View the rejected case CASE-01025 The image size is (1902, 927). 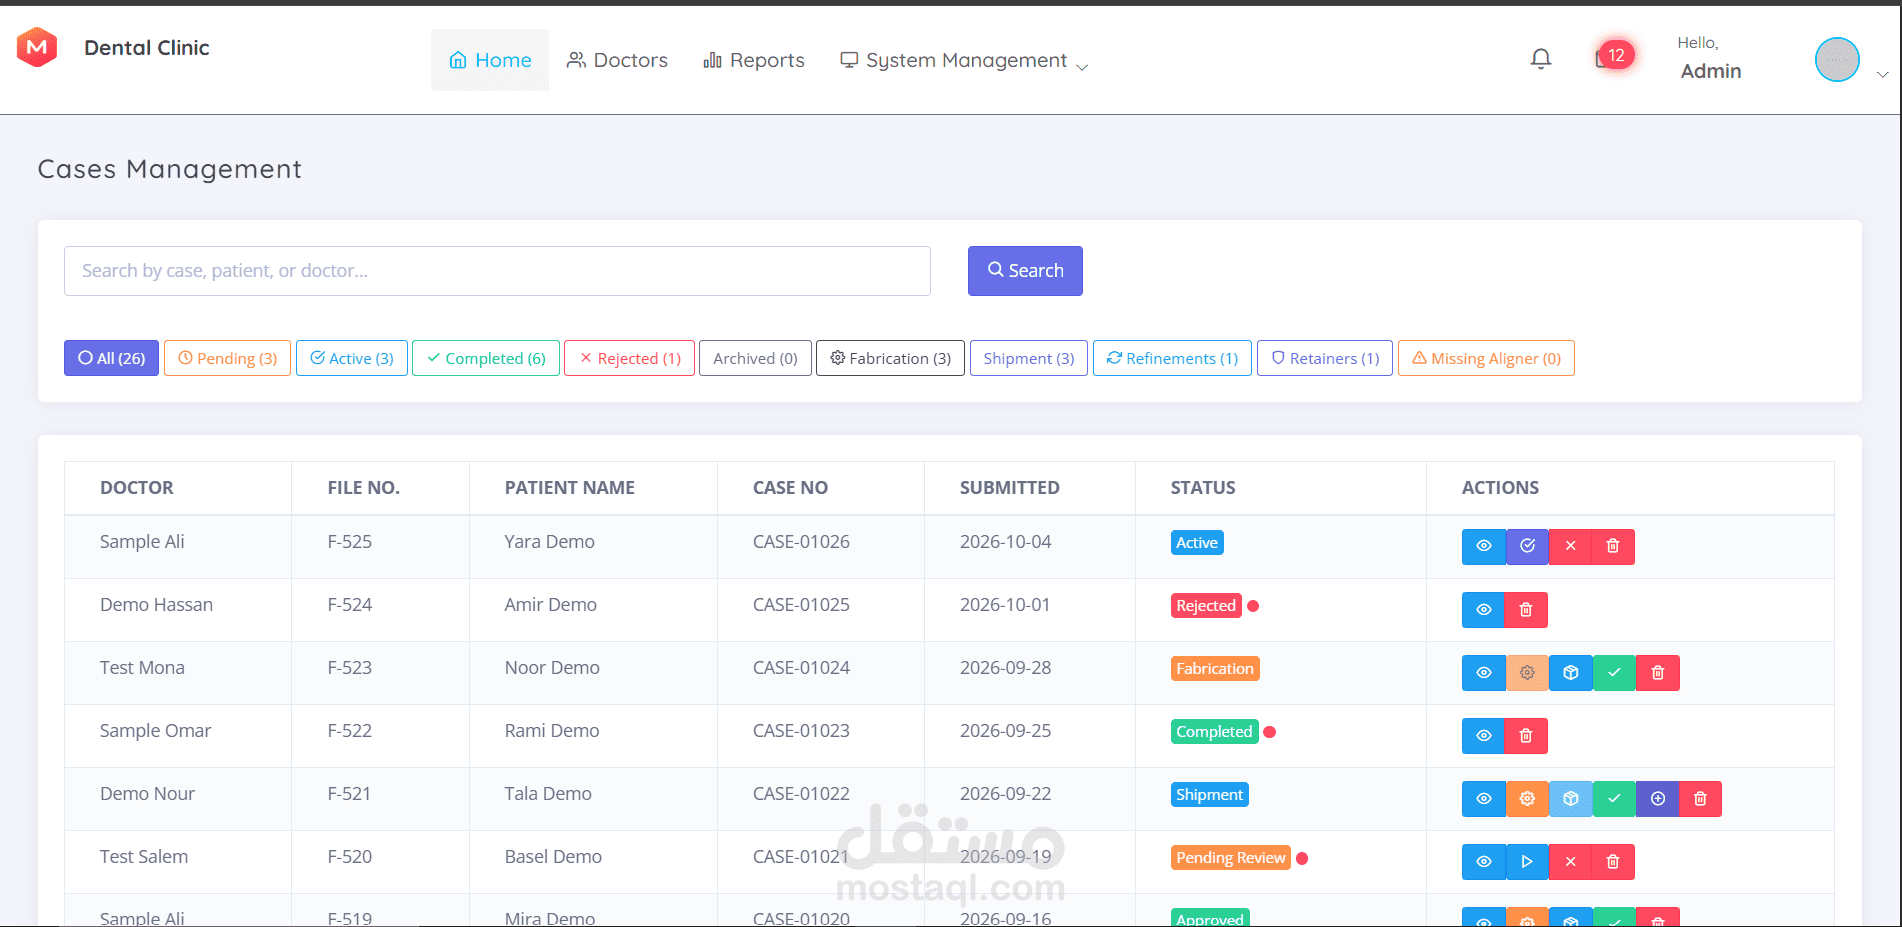(1484, 609)
